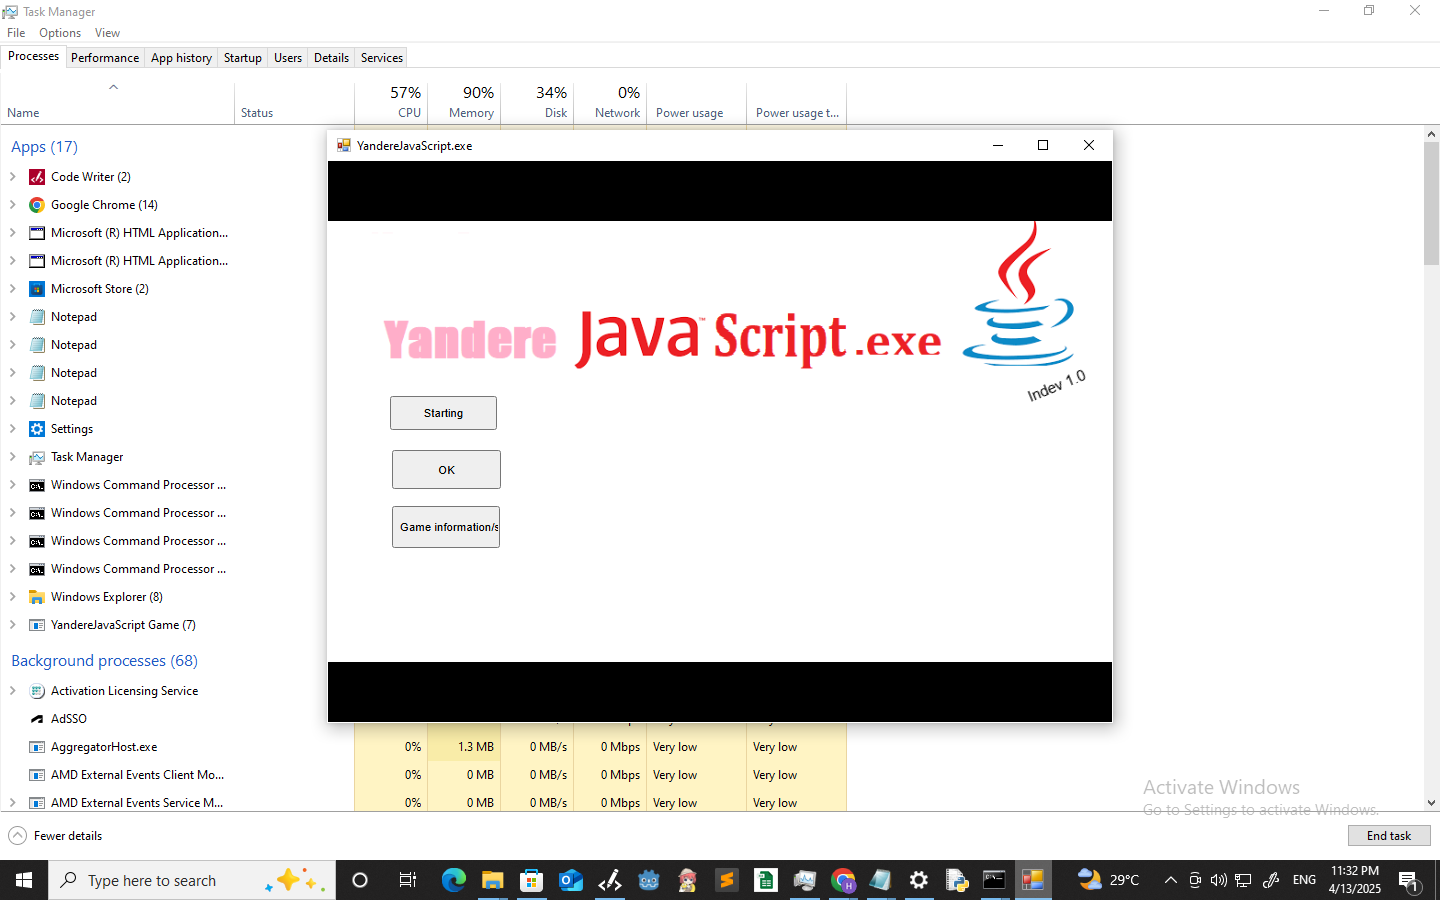
Task: Open Godot engine icon on the taskbar
Action: 648,880
